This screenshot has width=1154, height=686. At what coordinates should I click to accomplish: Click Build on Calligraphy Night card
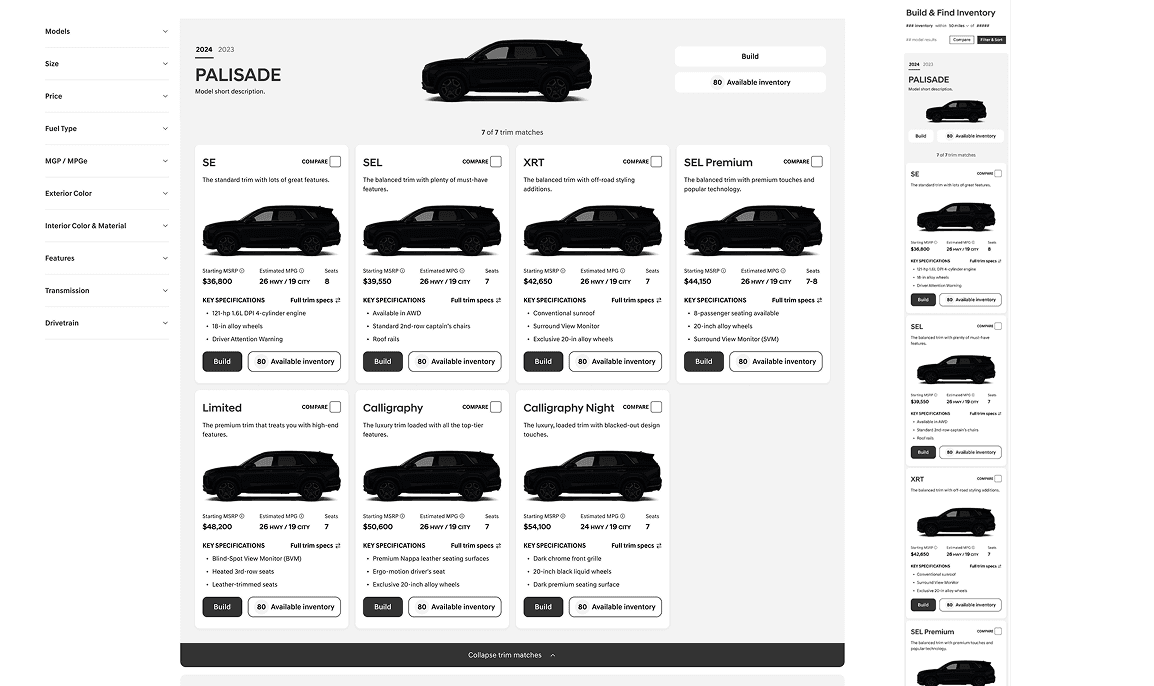click(543, 607)
